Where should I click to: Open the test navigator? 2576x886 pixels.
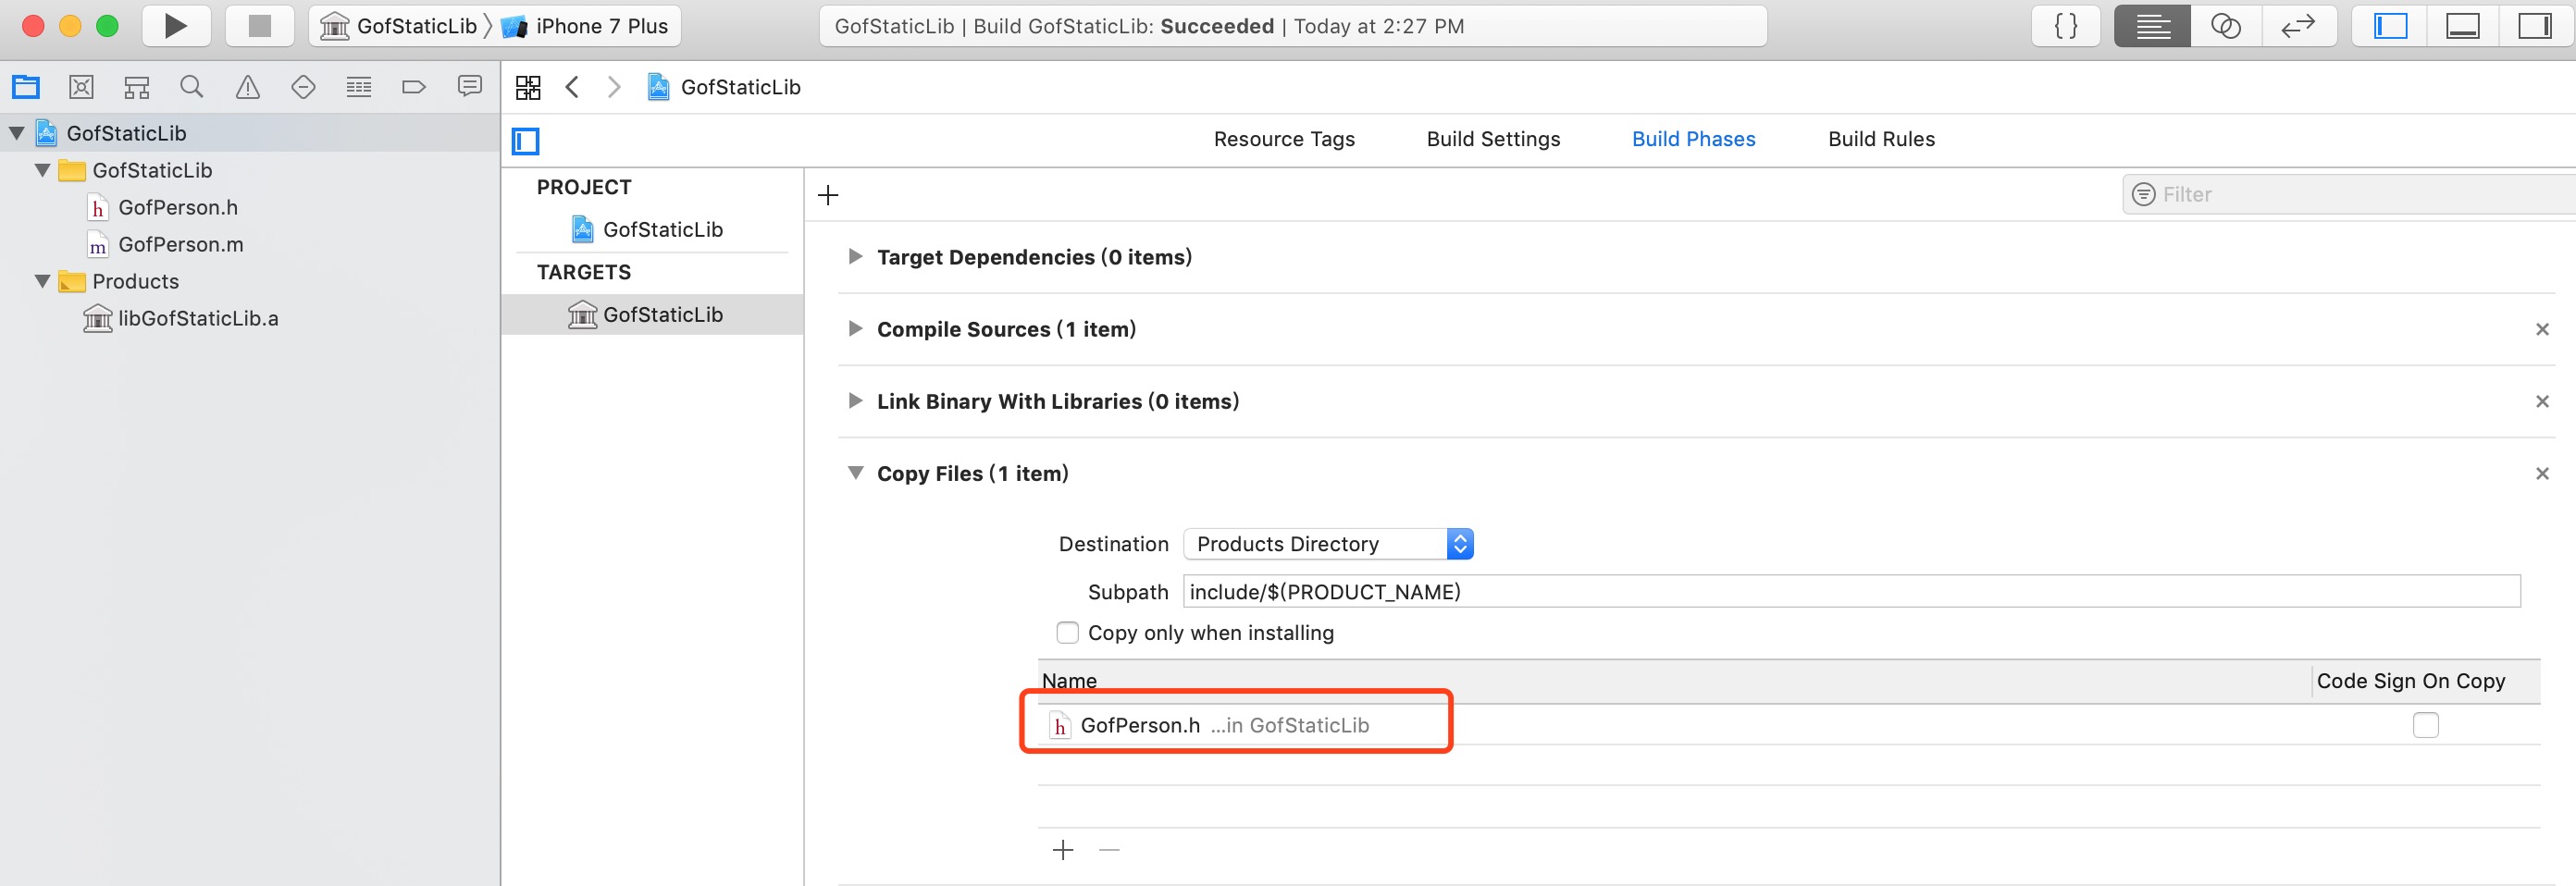[303, 87]
